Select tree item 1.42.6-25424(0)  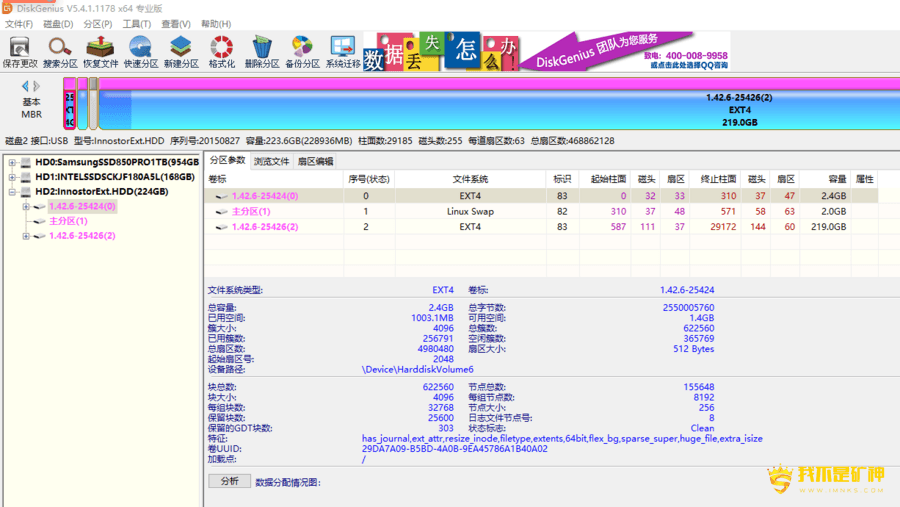click(82, 206)
